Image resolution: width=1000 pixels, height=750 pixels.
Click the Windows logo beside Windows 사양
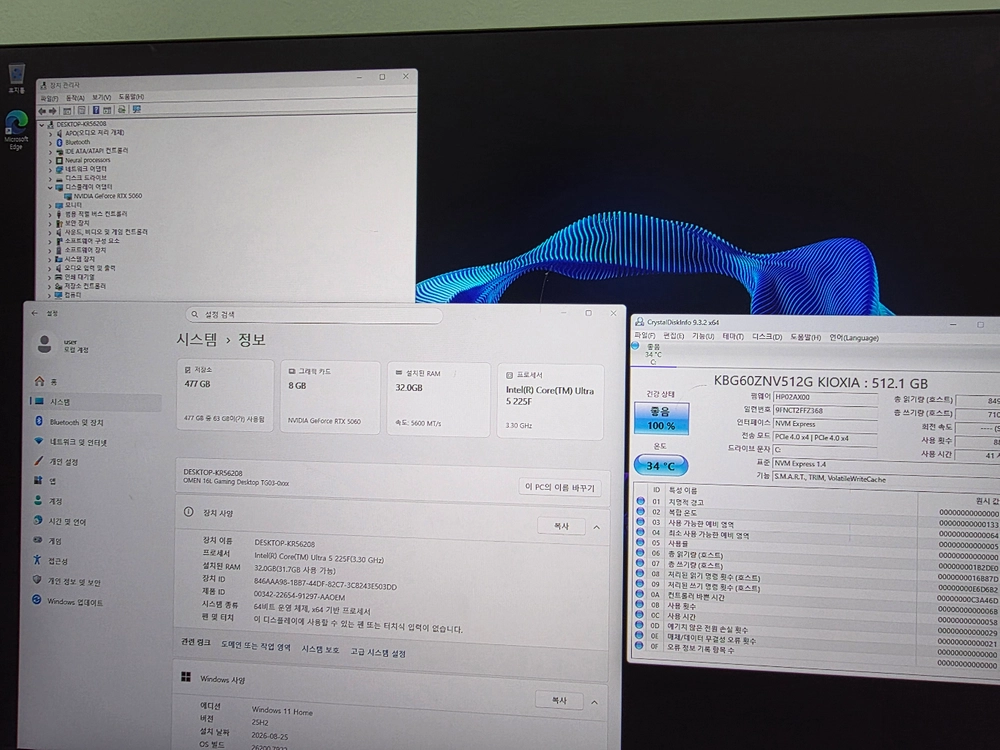[x=186, y=677]
